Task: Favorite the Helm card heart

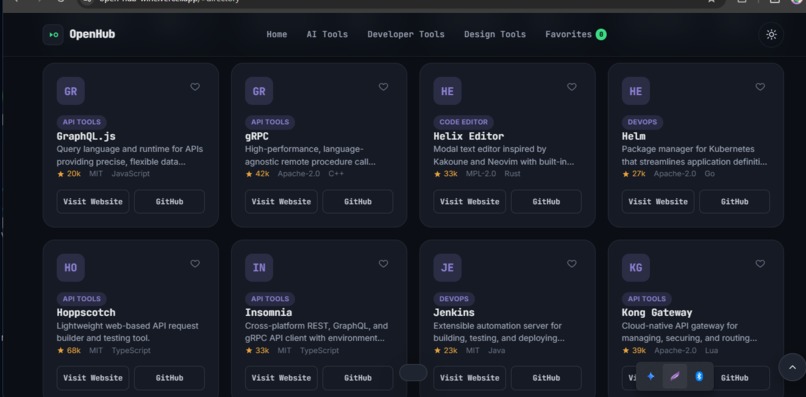Action: coord(760,87)
